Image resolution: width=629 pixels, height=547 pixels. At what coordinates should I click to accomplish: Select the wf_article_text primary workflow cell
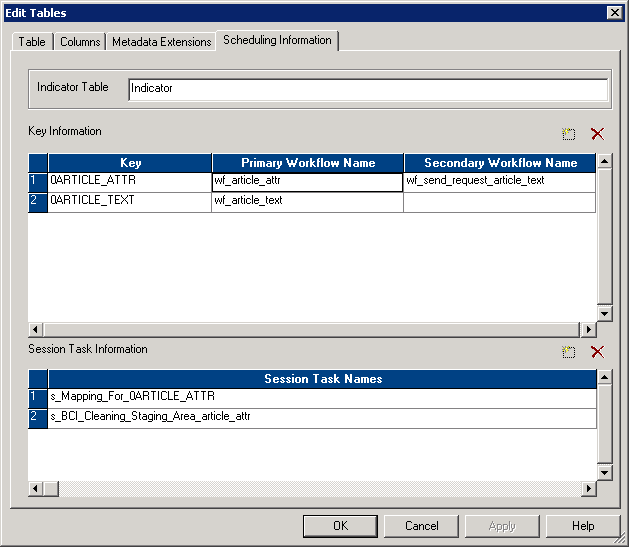307,201
